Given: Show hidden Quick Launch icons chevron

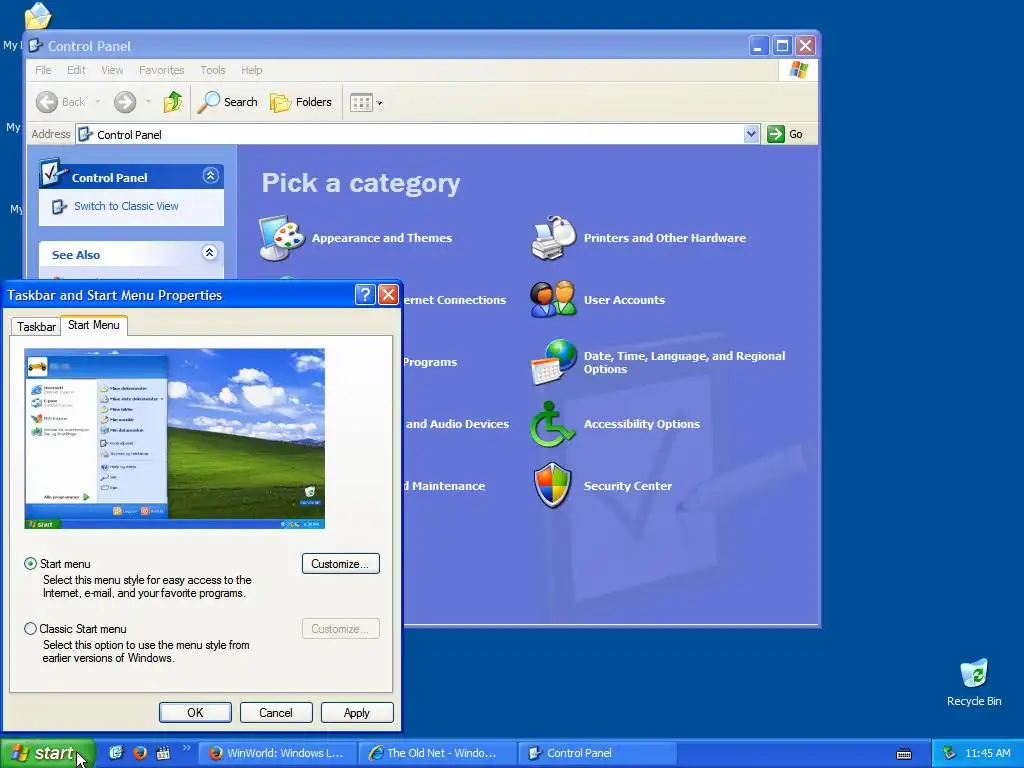Looking at the screenshot, I should tap(186, 748).
